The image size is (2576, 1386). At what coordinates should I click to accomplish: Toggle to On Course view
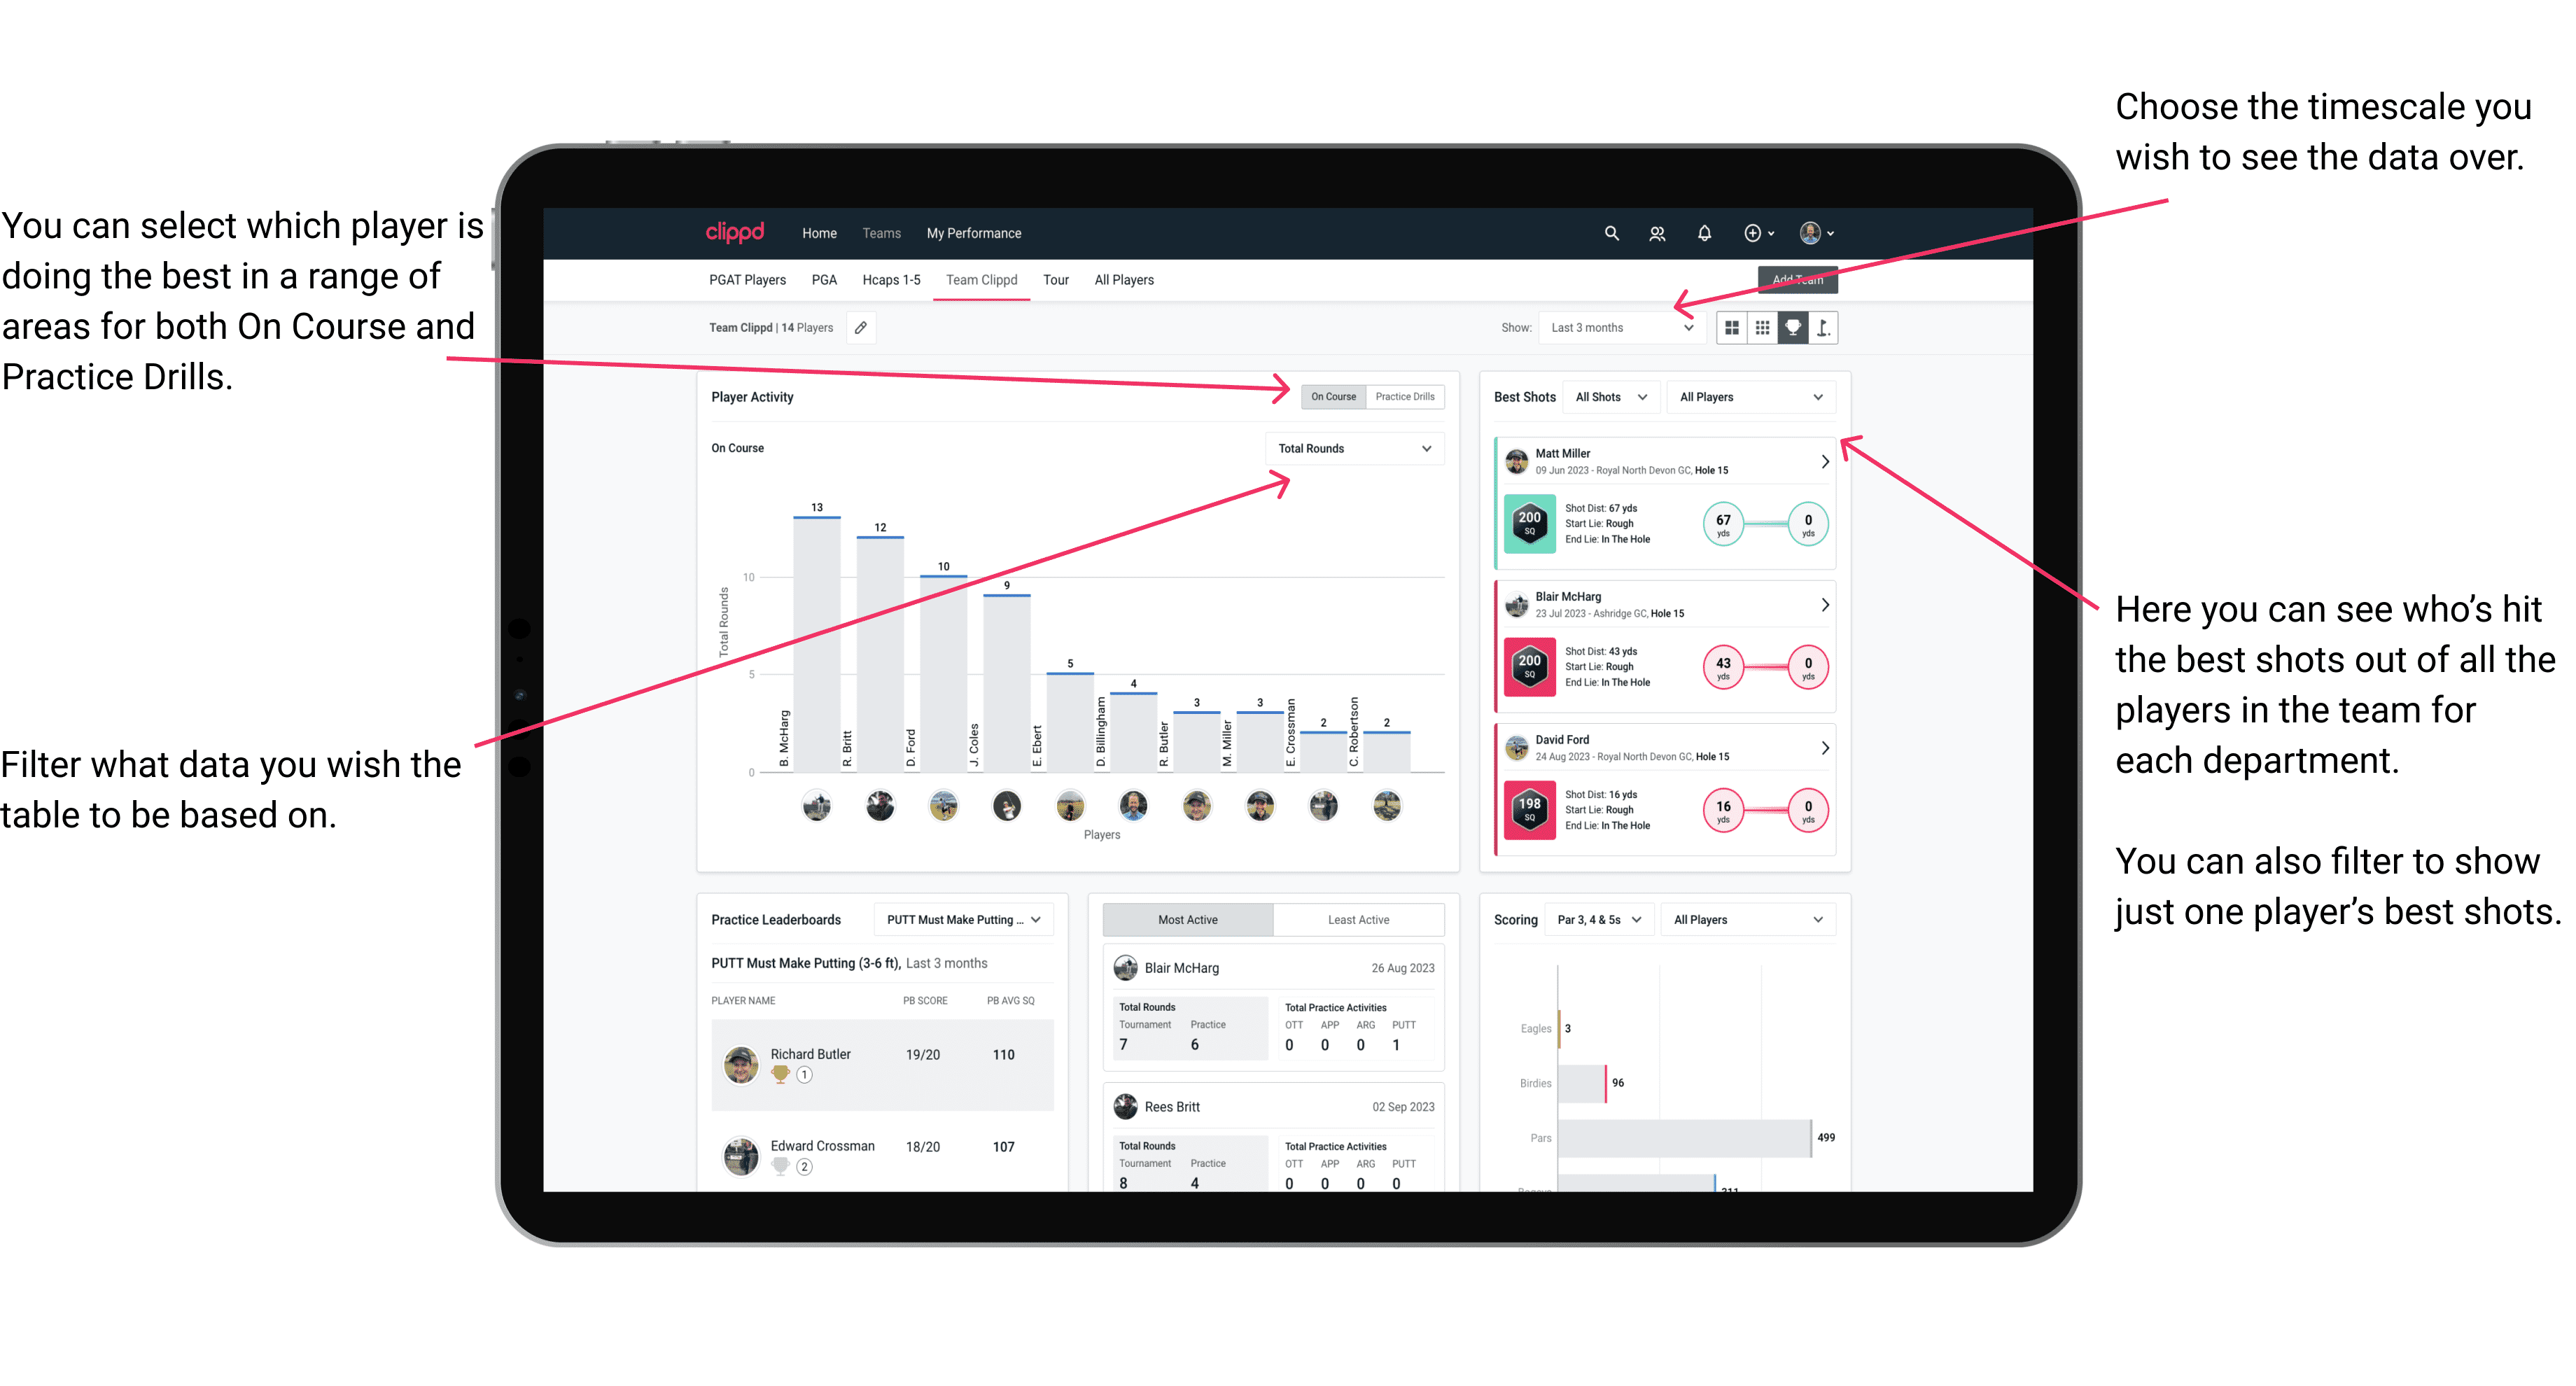[x=1332, y=396]
